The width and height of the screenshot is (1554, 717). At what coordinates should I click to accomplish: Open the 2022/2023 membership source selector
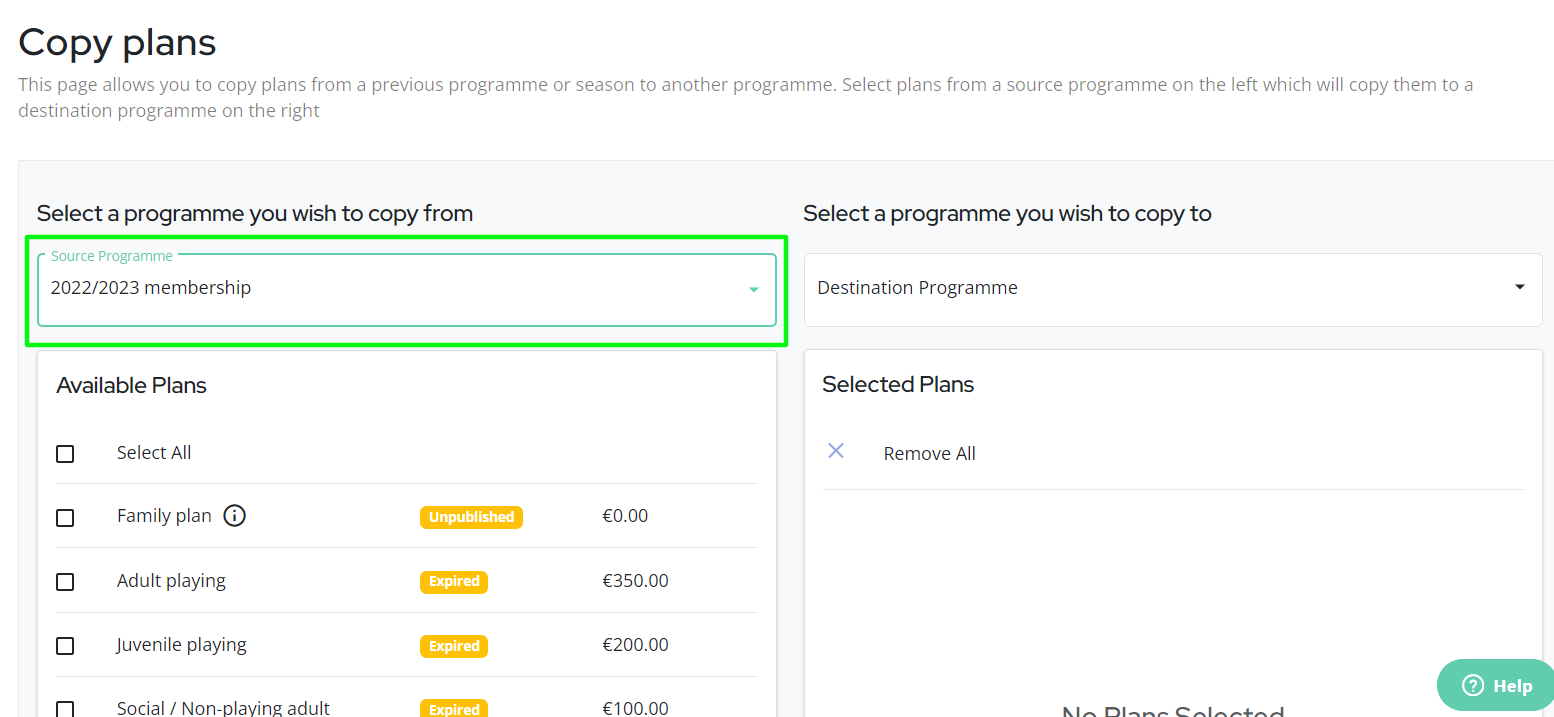(400, 289)
